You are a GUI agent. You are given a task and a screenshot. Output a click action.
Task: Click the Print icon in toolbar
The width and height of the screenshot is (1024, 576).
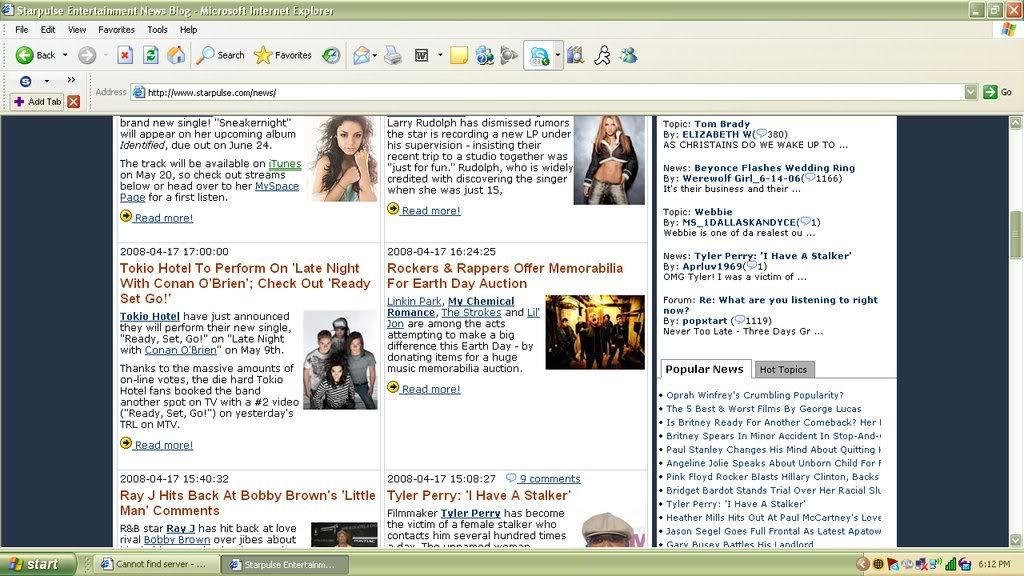[x=393, y=55]
